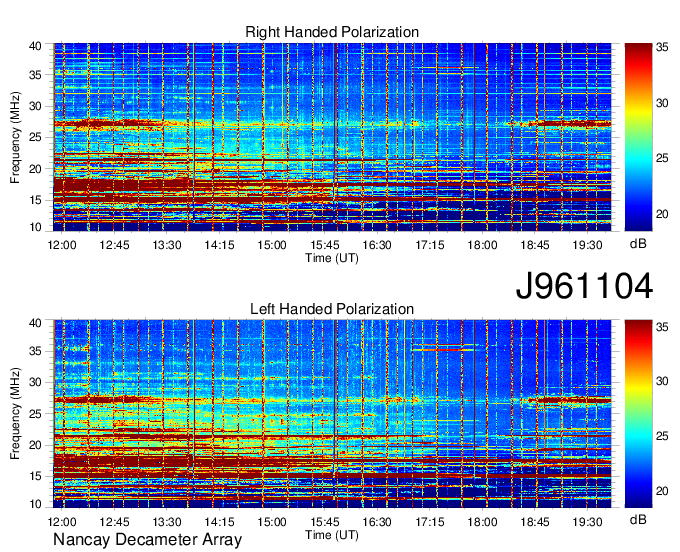Click 17:15 tick on right-handed plot time axis
Screen dimensions: 680x552
coord(430,245)
